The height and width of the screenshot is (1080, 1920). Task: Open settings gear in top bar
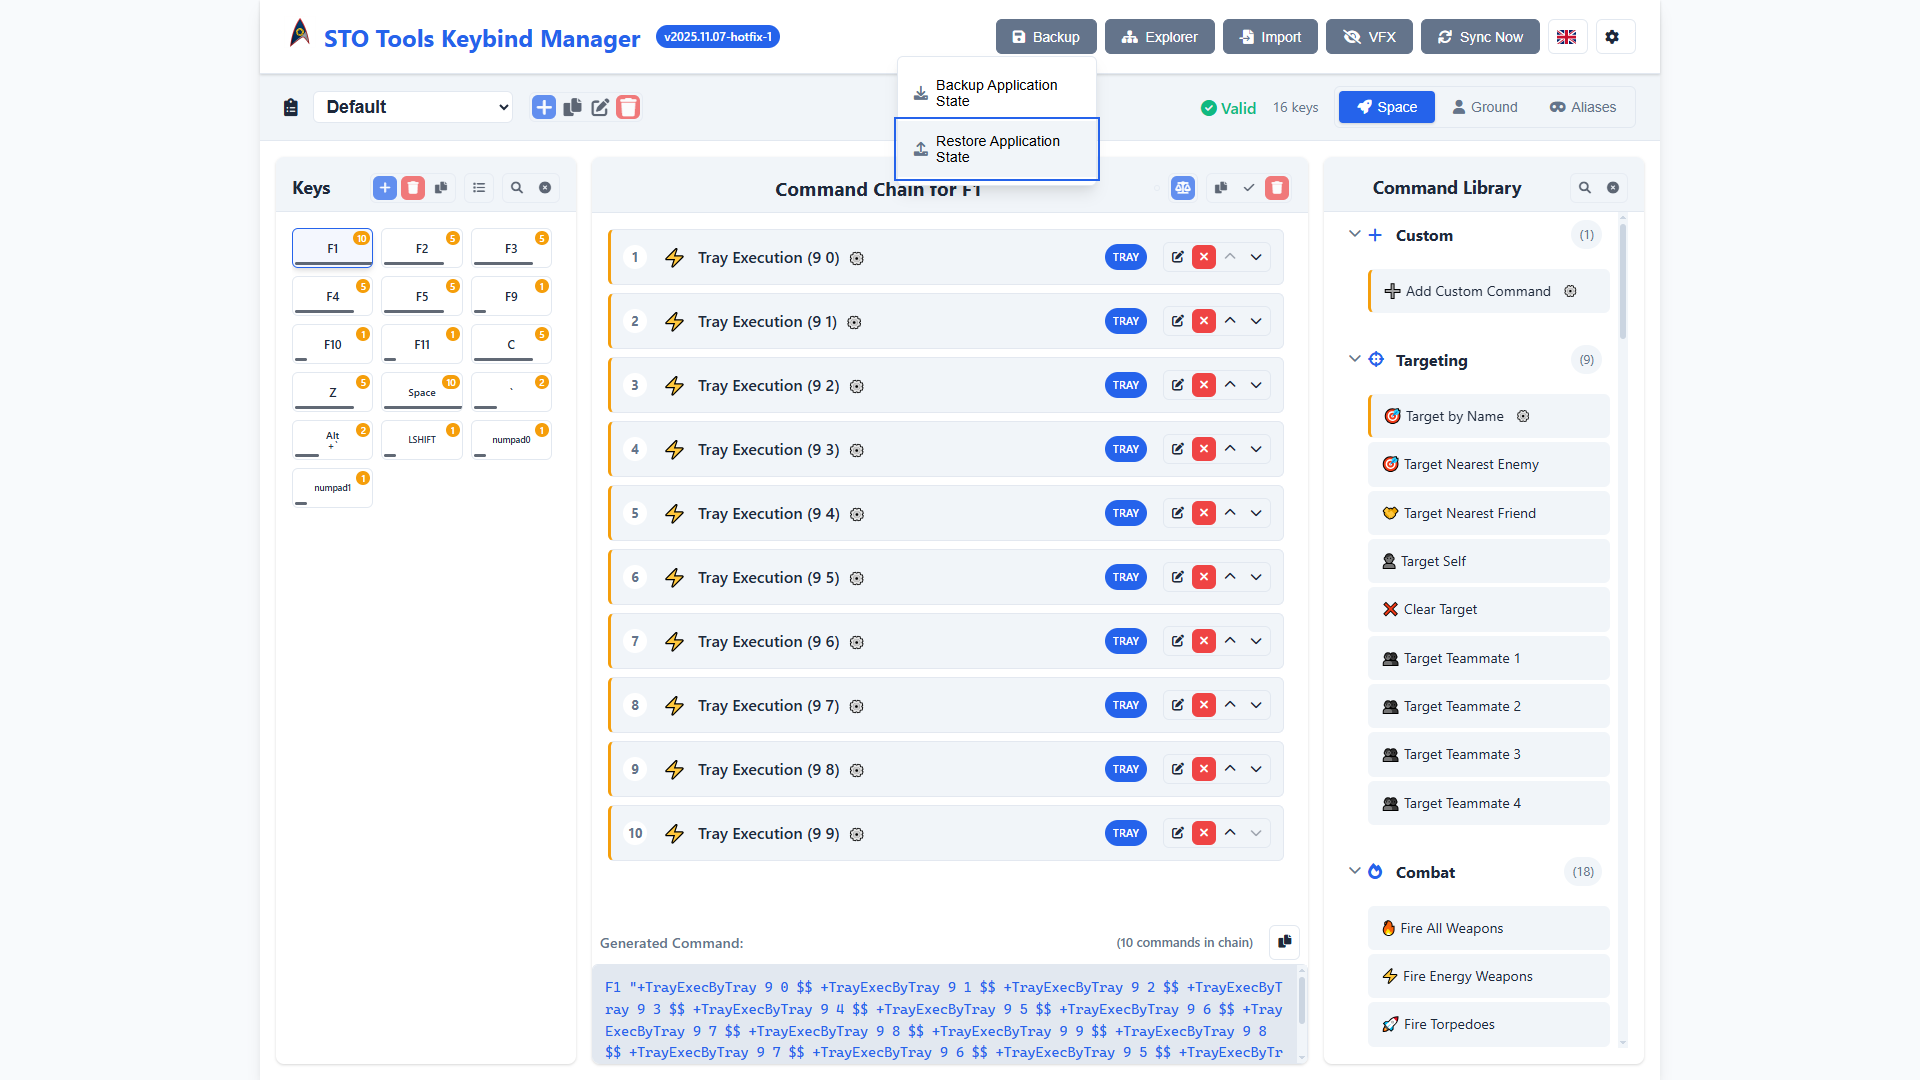click(1611, 37)
